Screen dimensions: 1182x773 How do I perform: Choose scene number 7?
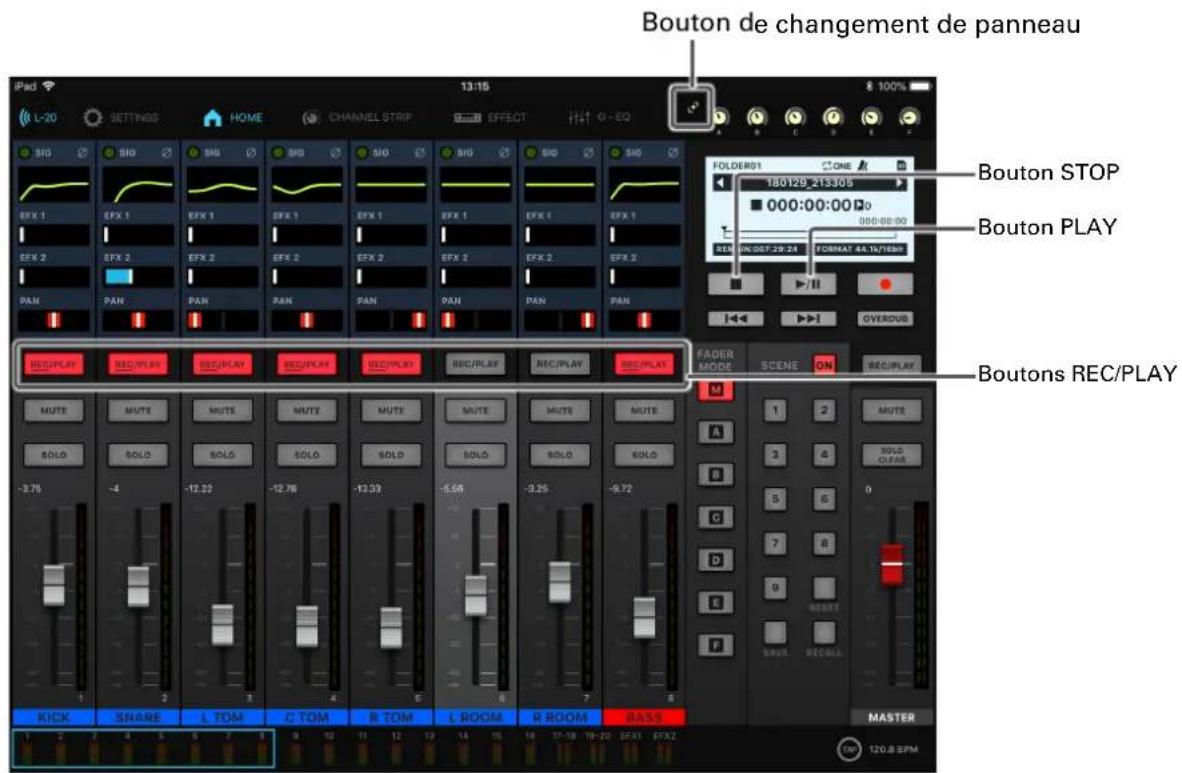[775, 543]
